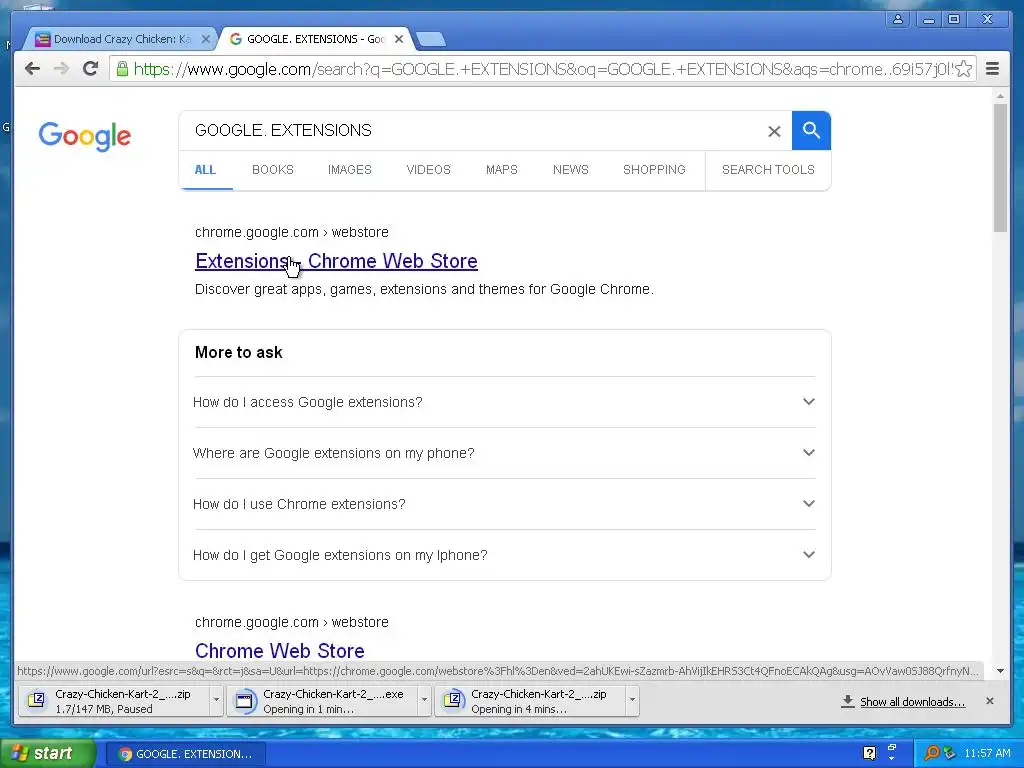This screenshot has height=768, width=1024.
Task: Expand 'How do I access Google extensions?'
Action: click(504, 402)
